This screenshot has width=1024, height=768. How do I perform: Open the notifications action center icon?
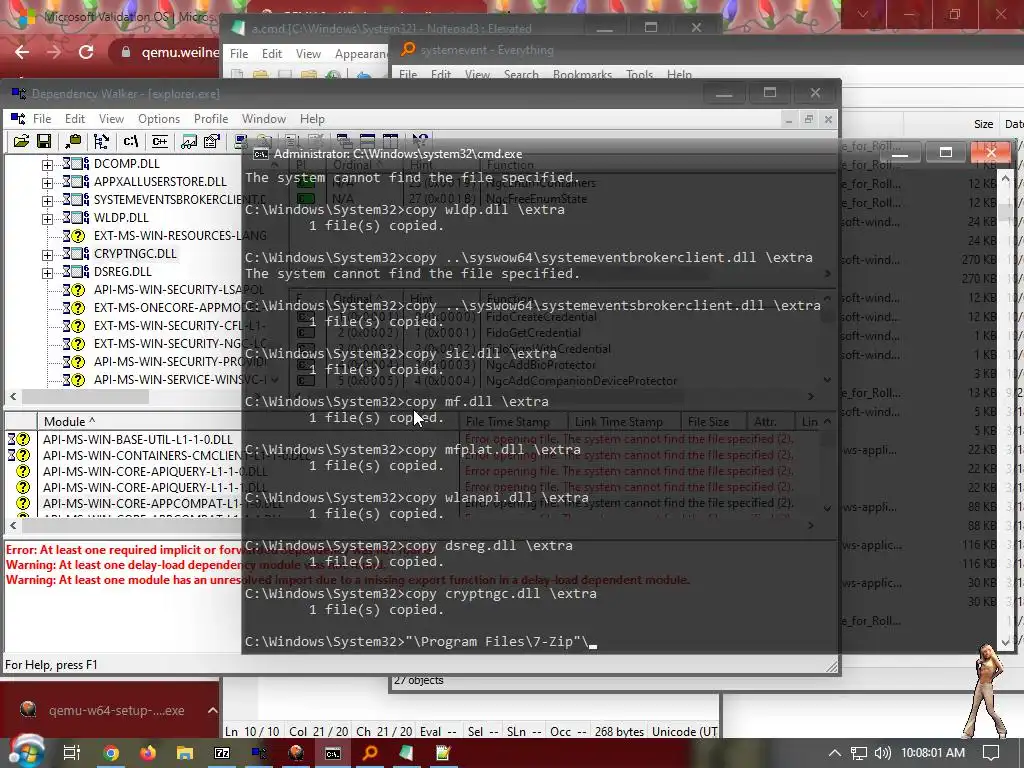[991, 753]
